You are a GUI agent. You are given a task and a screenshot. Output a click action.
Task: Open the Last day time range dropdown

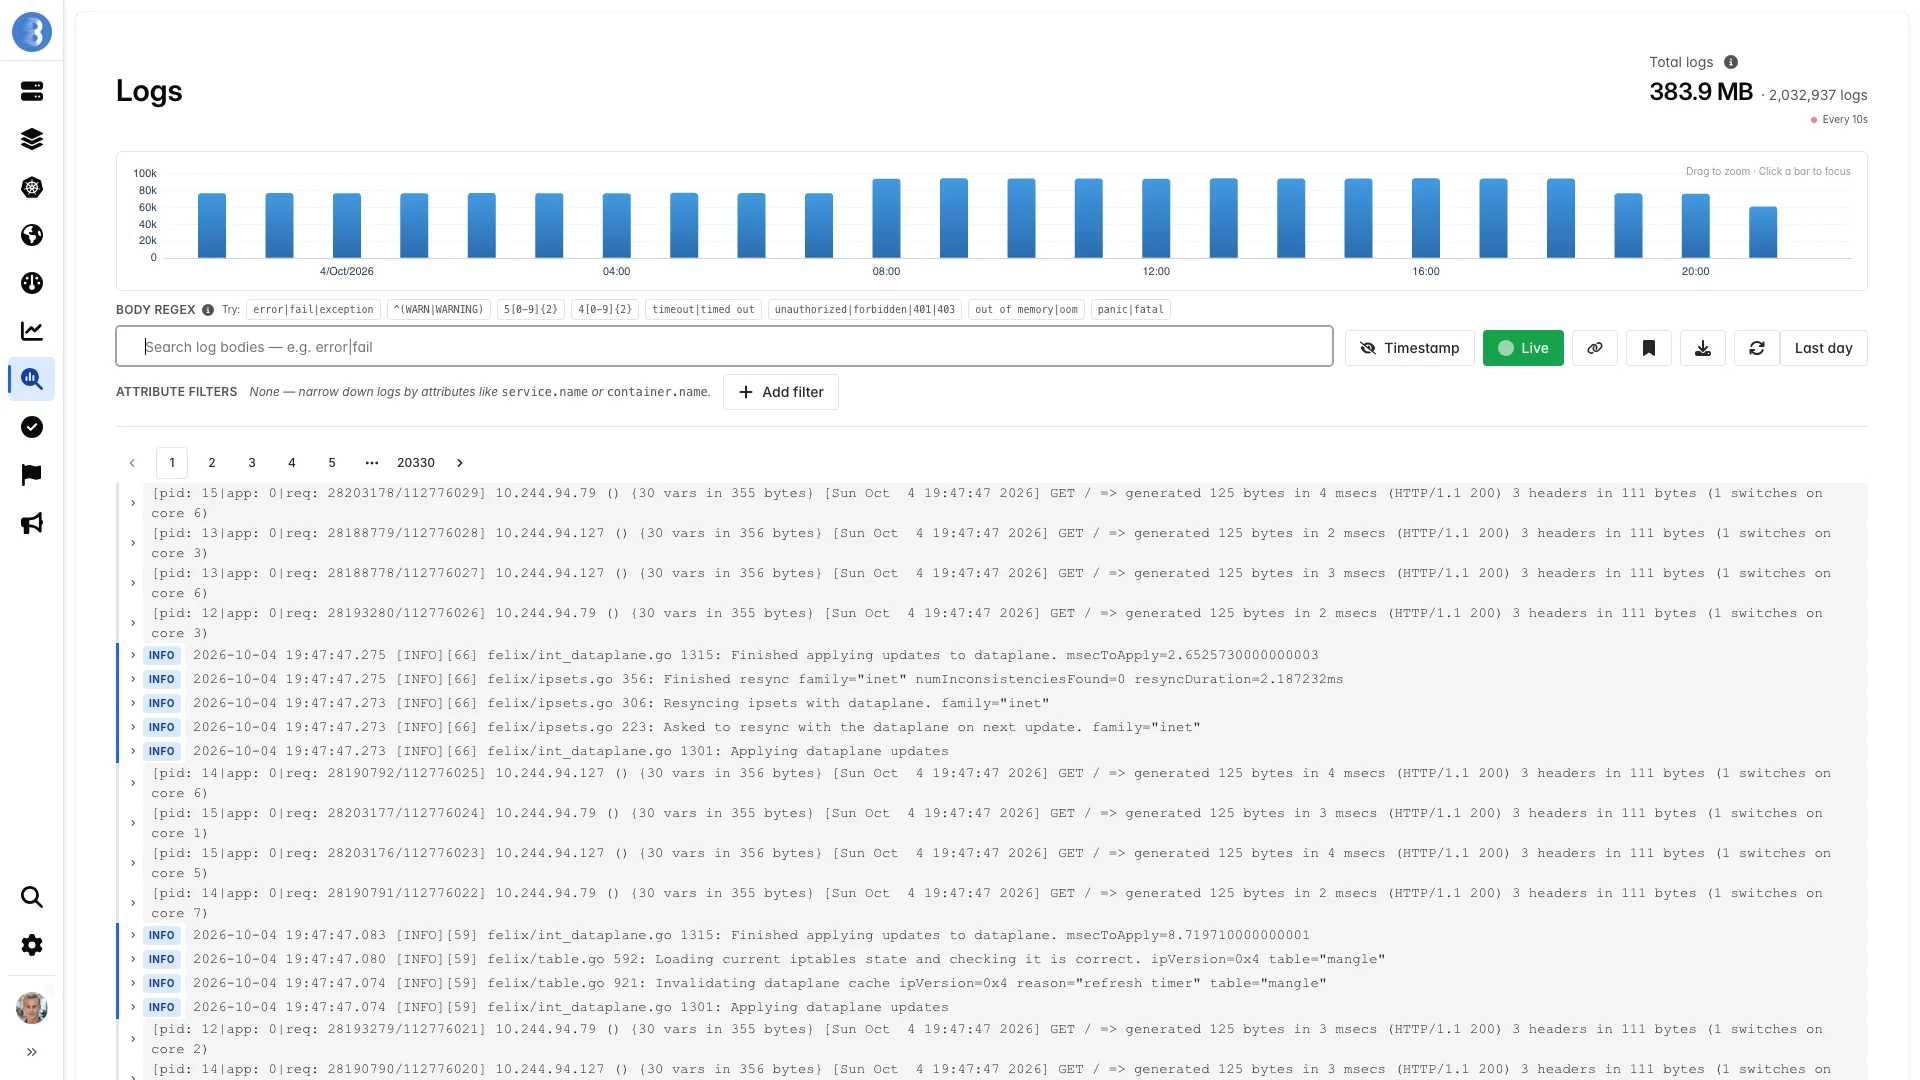pyautogui.click(x=1823, y=348)
